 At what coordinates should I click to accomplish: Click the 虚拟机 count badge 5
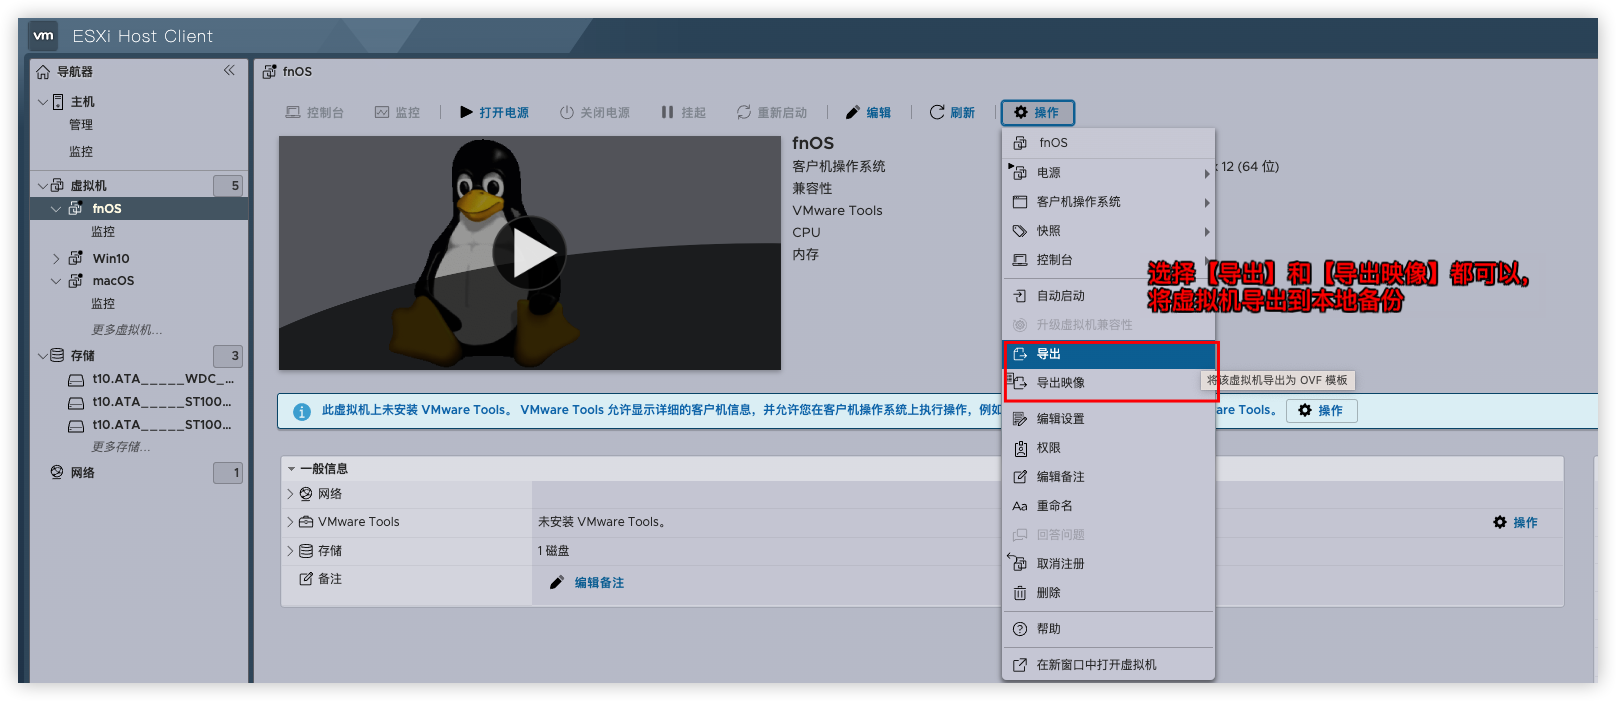(x=228, y=186)
